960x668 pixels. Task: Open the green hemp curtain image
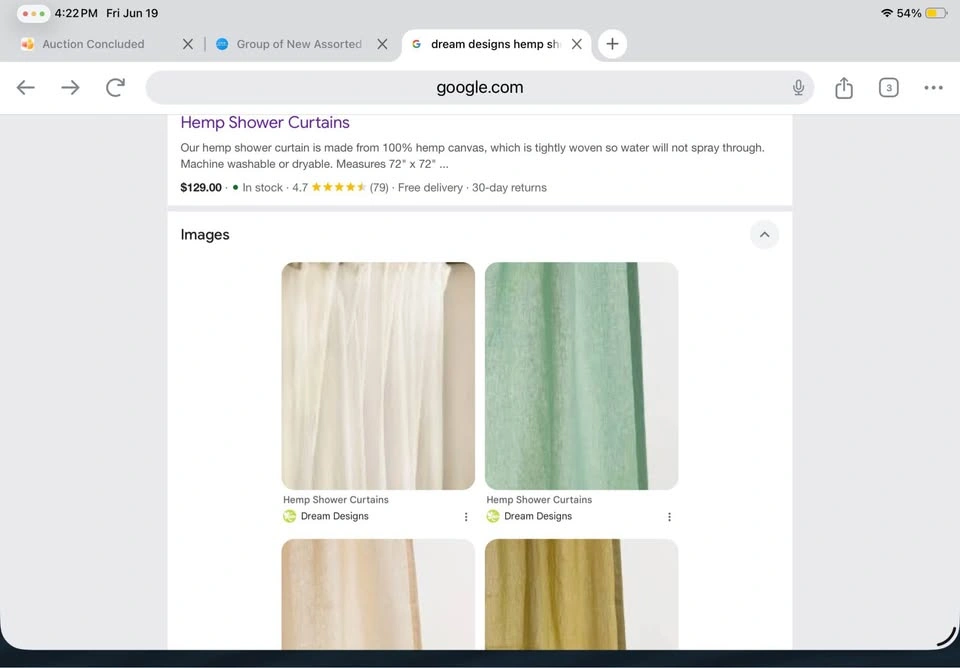tap(581, 375)
